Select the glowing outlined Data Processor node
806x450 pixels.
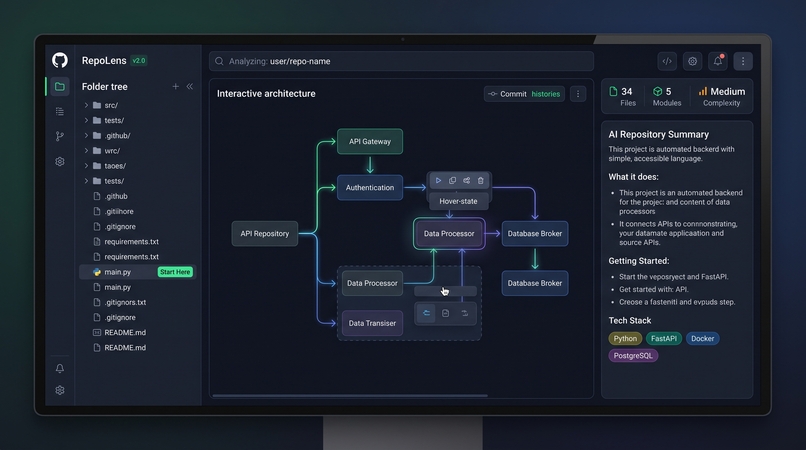point(449,233)
